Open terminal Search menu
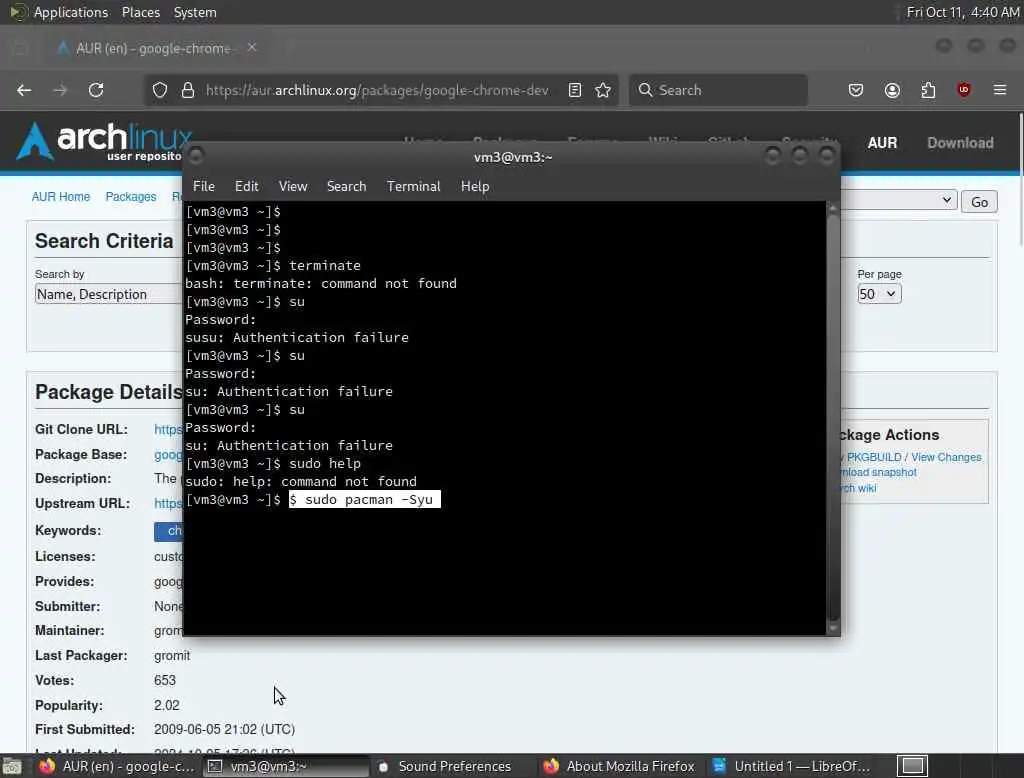This screenshot has height=778, width=1024. coord(346,186)
